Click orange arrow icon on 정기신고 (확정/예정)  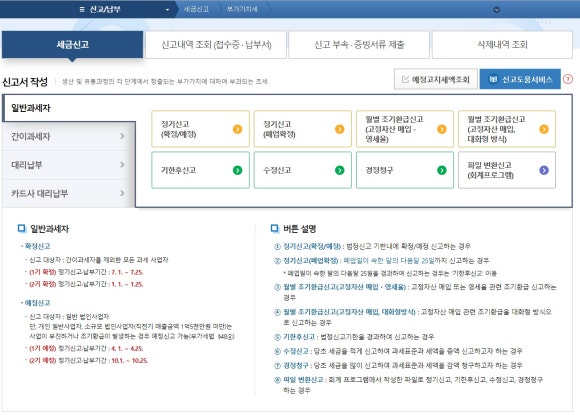pyautogui.click(x=237, y=129)
